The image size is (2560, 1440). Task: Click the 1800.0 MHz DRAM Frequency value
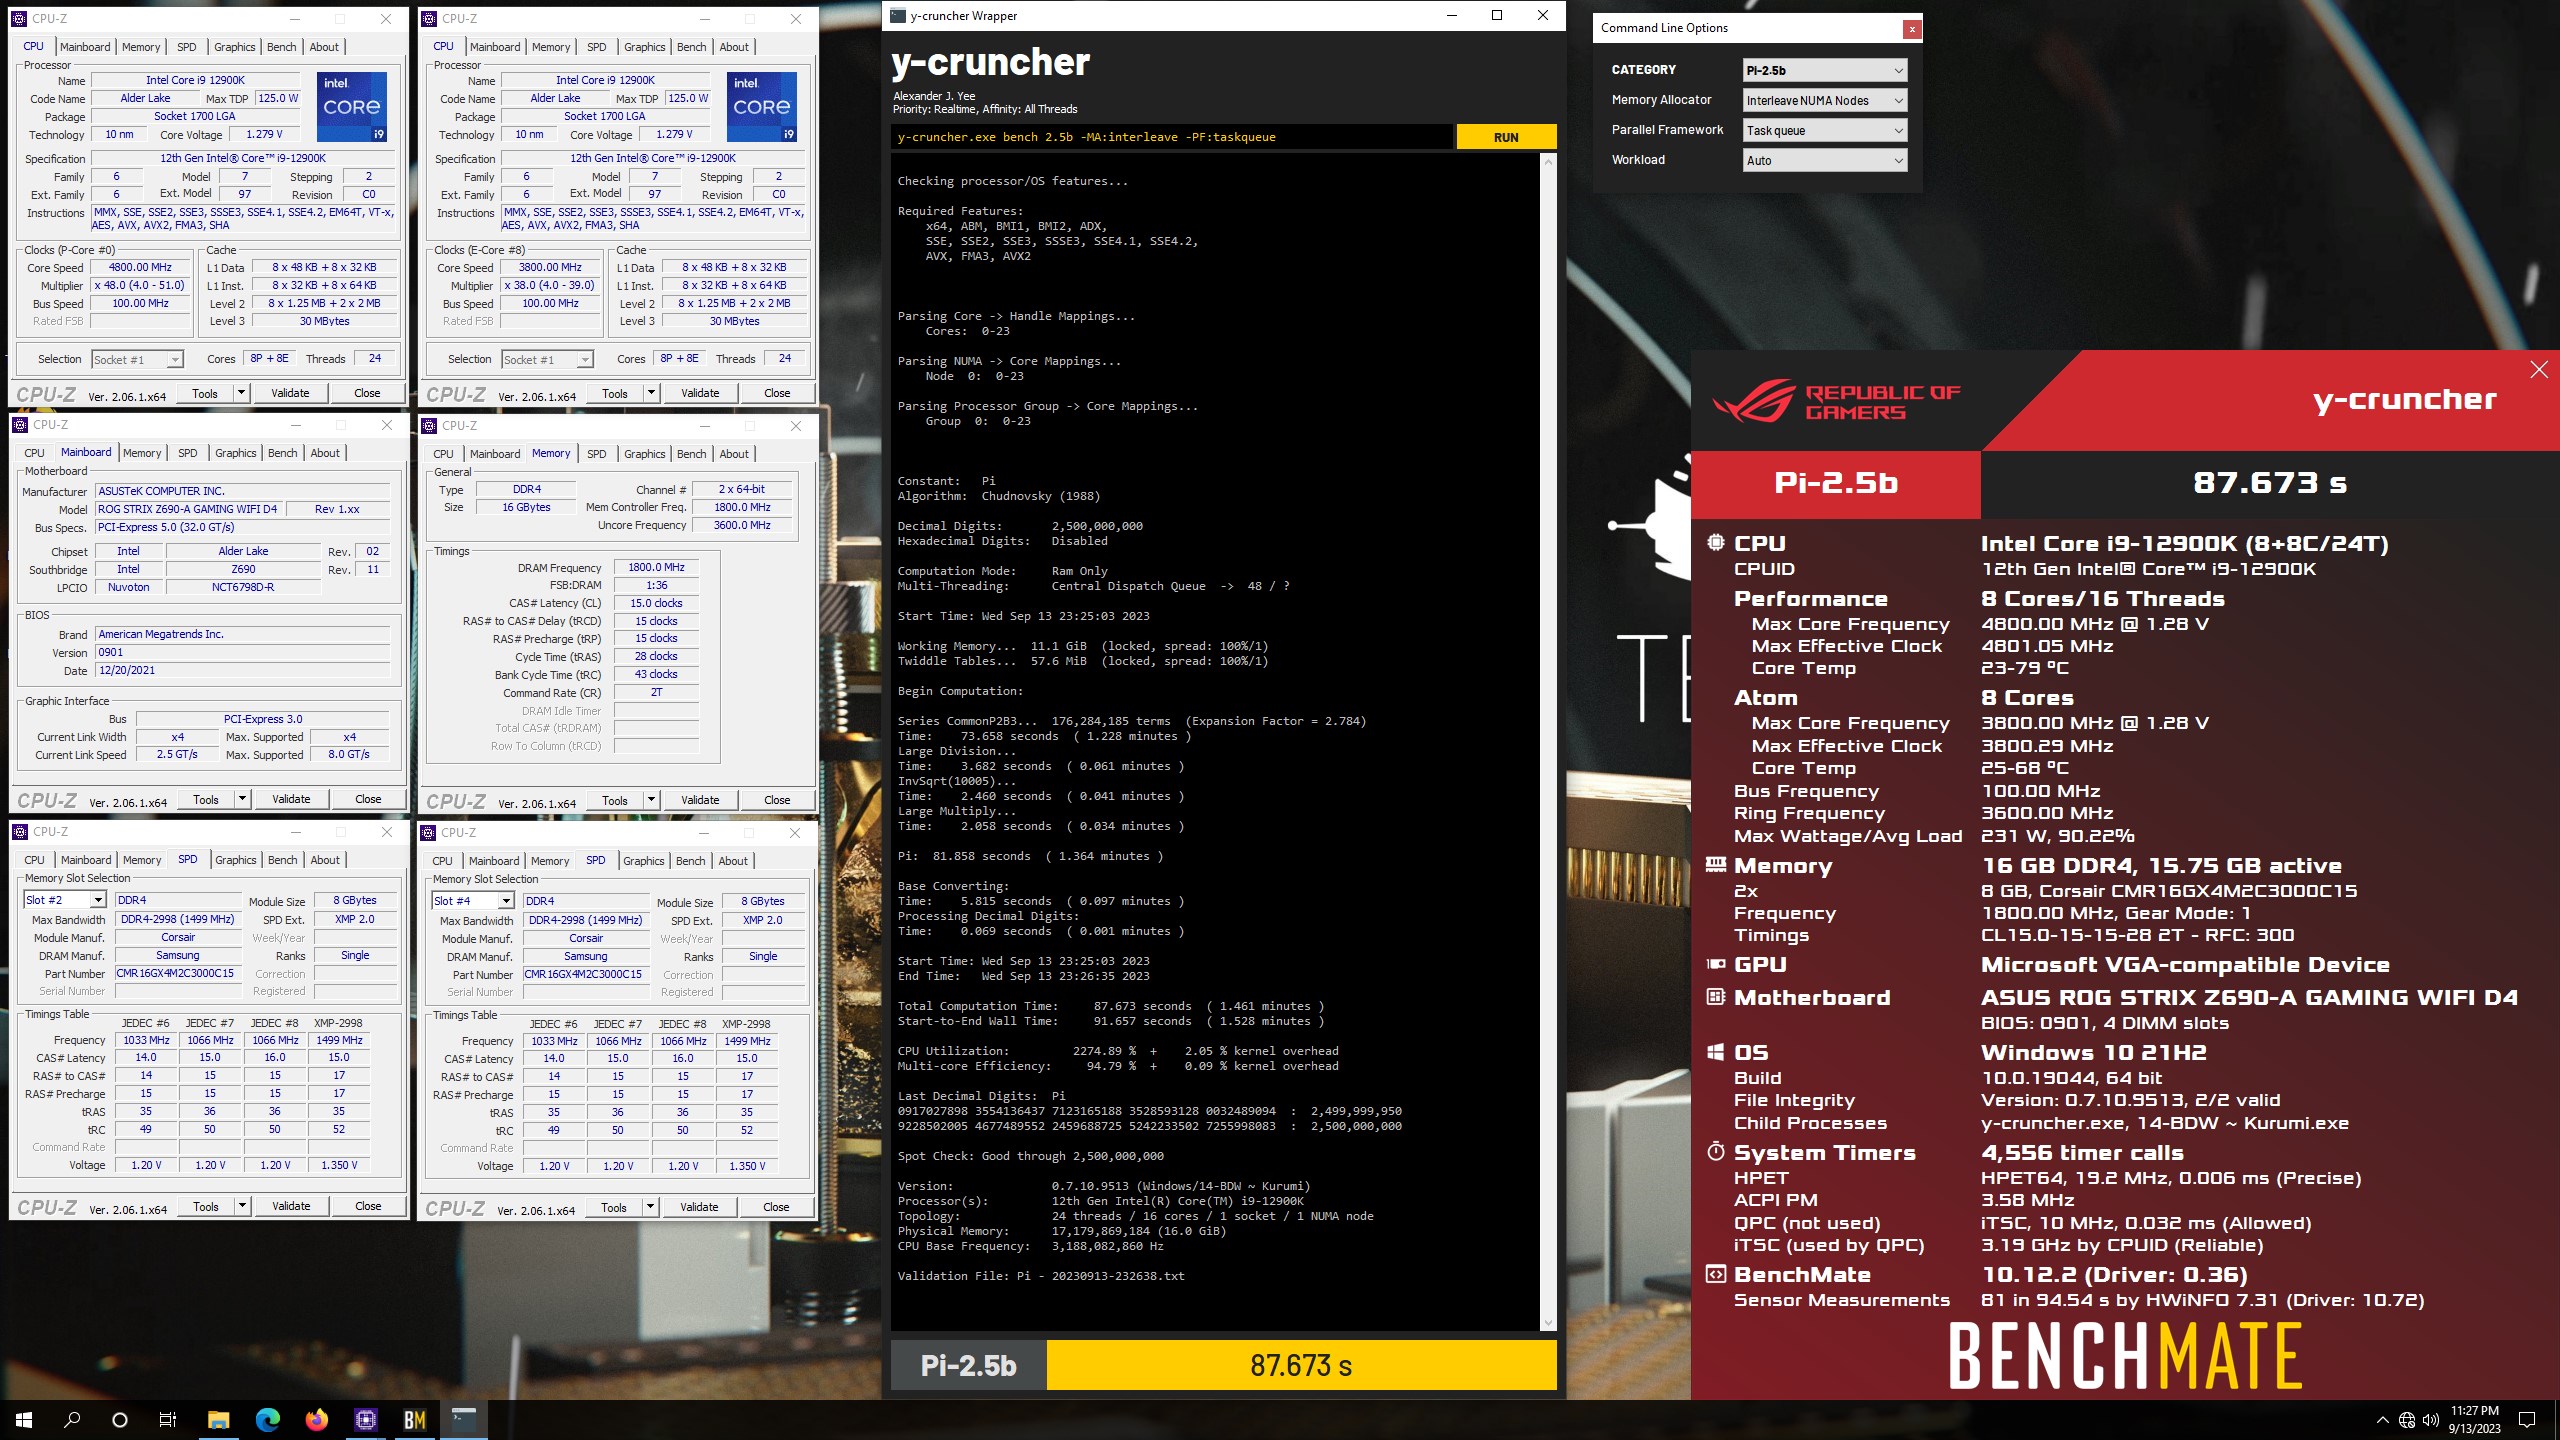pyautogui.click(x=656, y=567)
